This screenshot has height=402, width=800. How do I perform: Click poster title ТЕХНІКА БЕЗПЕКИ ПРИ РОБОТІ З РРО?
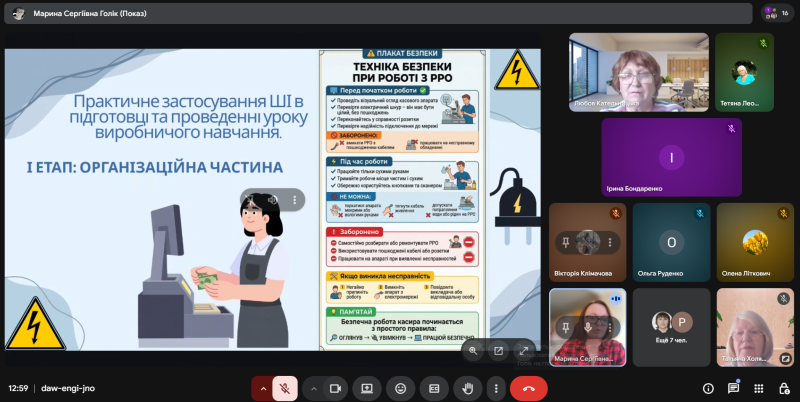pyautogui.click(x=402, y=72)
